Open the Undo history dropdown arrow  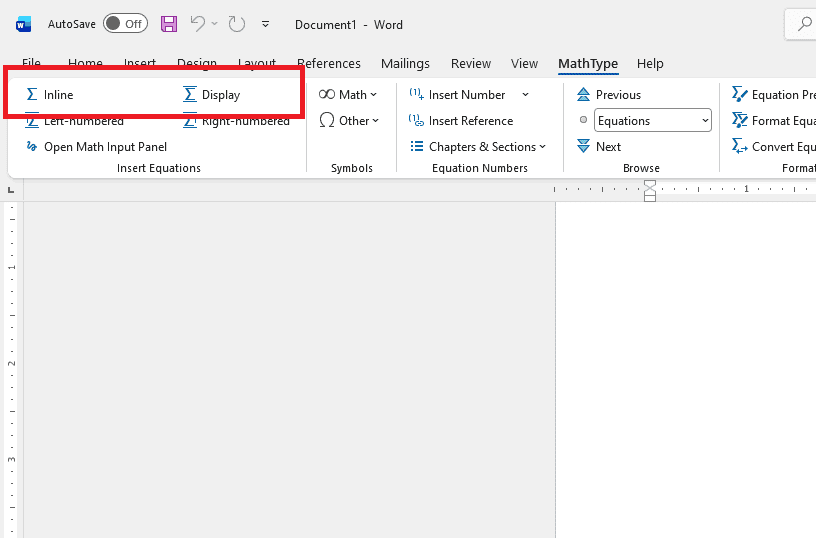214,24
